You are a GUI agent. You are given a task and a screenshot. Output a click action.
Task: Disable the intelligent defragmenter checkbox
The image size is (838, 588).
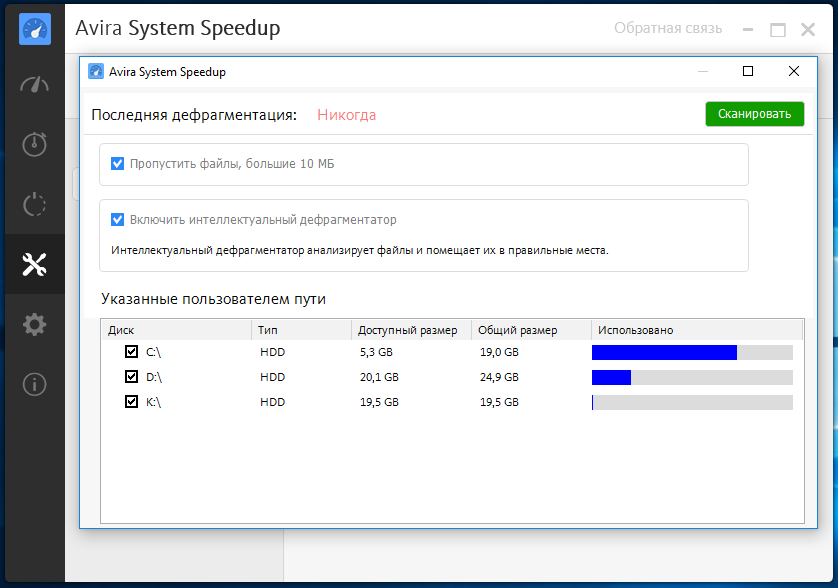pyautogui.click(x=118, y=220)
